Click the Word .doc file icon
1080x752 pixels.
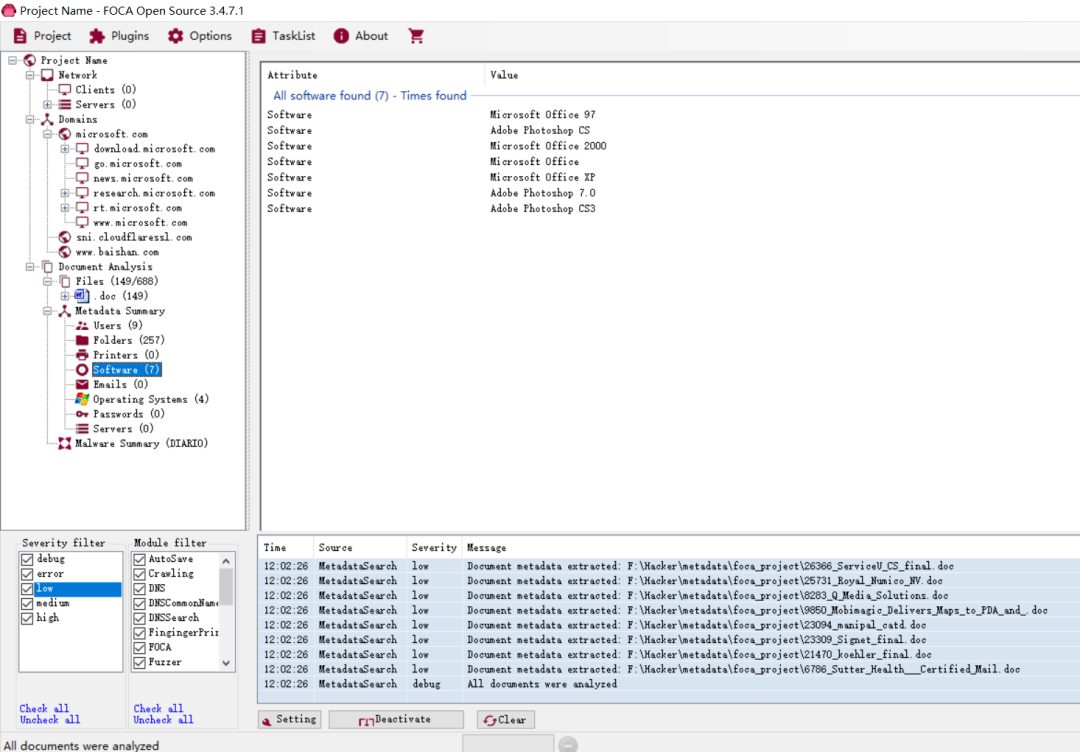pos(82,296)
